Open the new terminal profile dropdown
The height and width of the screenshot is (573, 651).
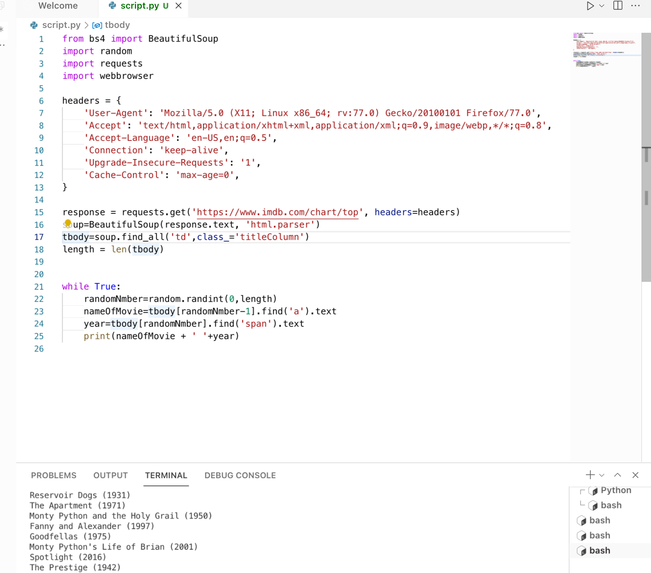602,475
